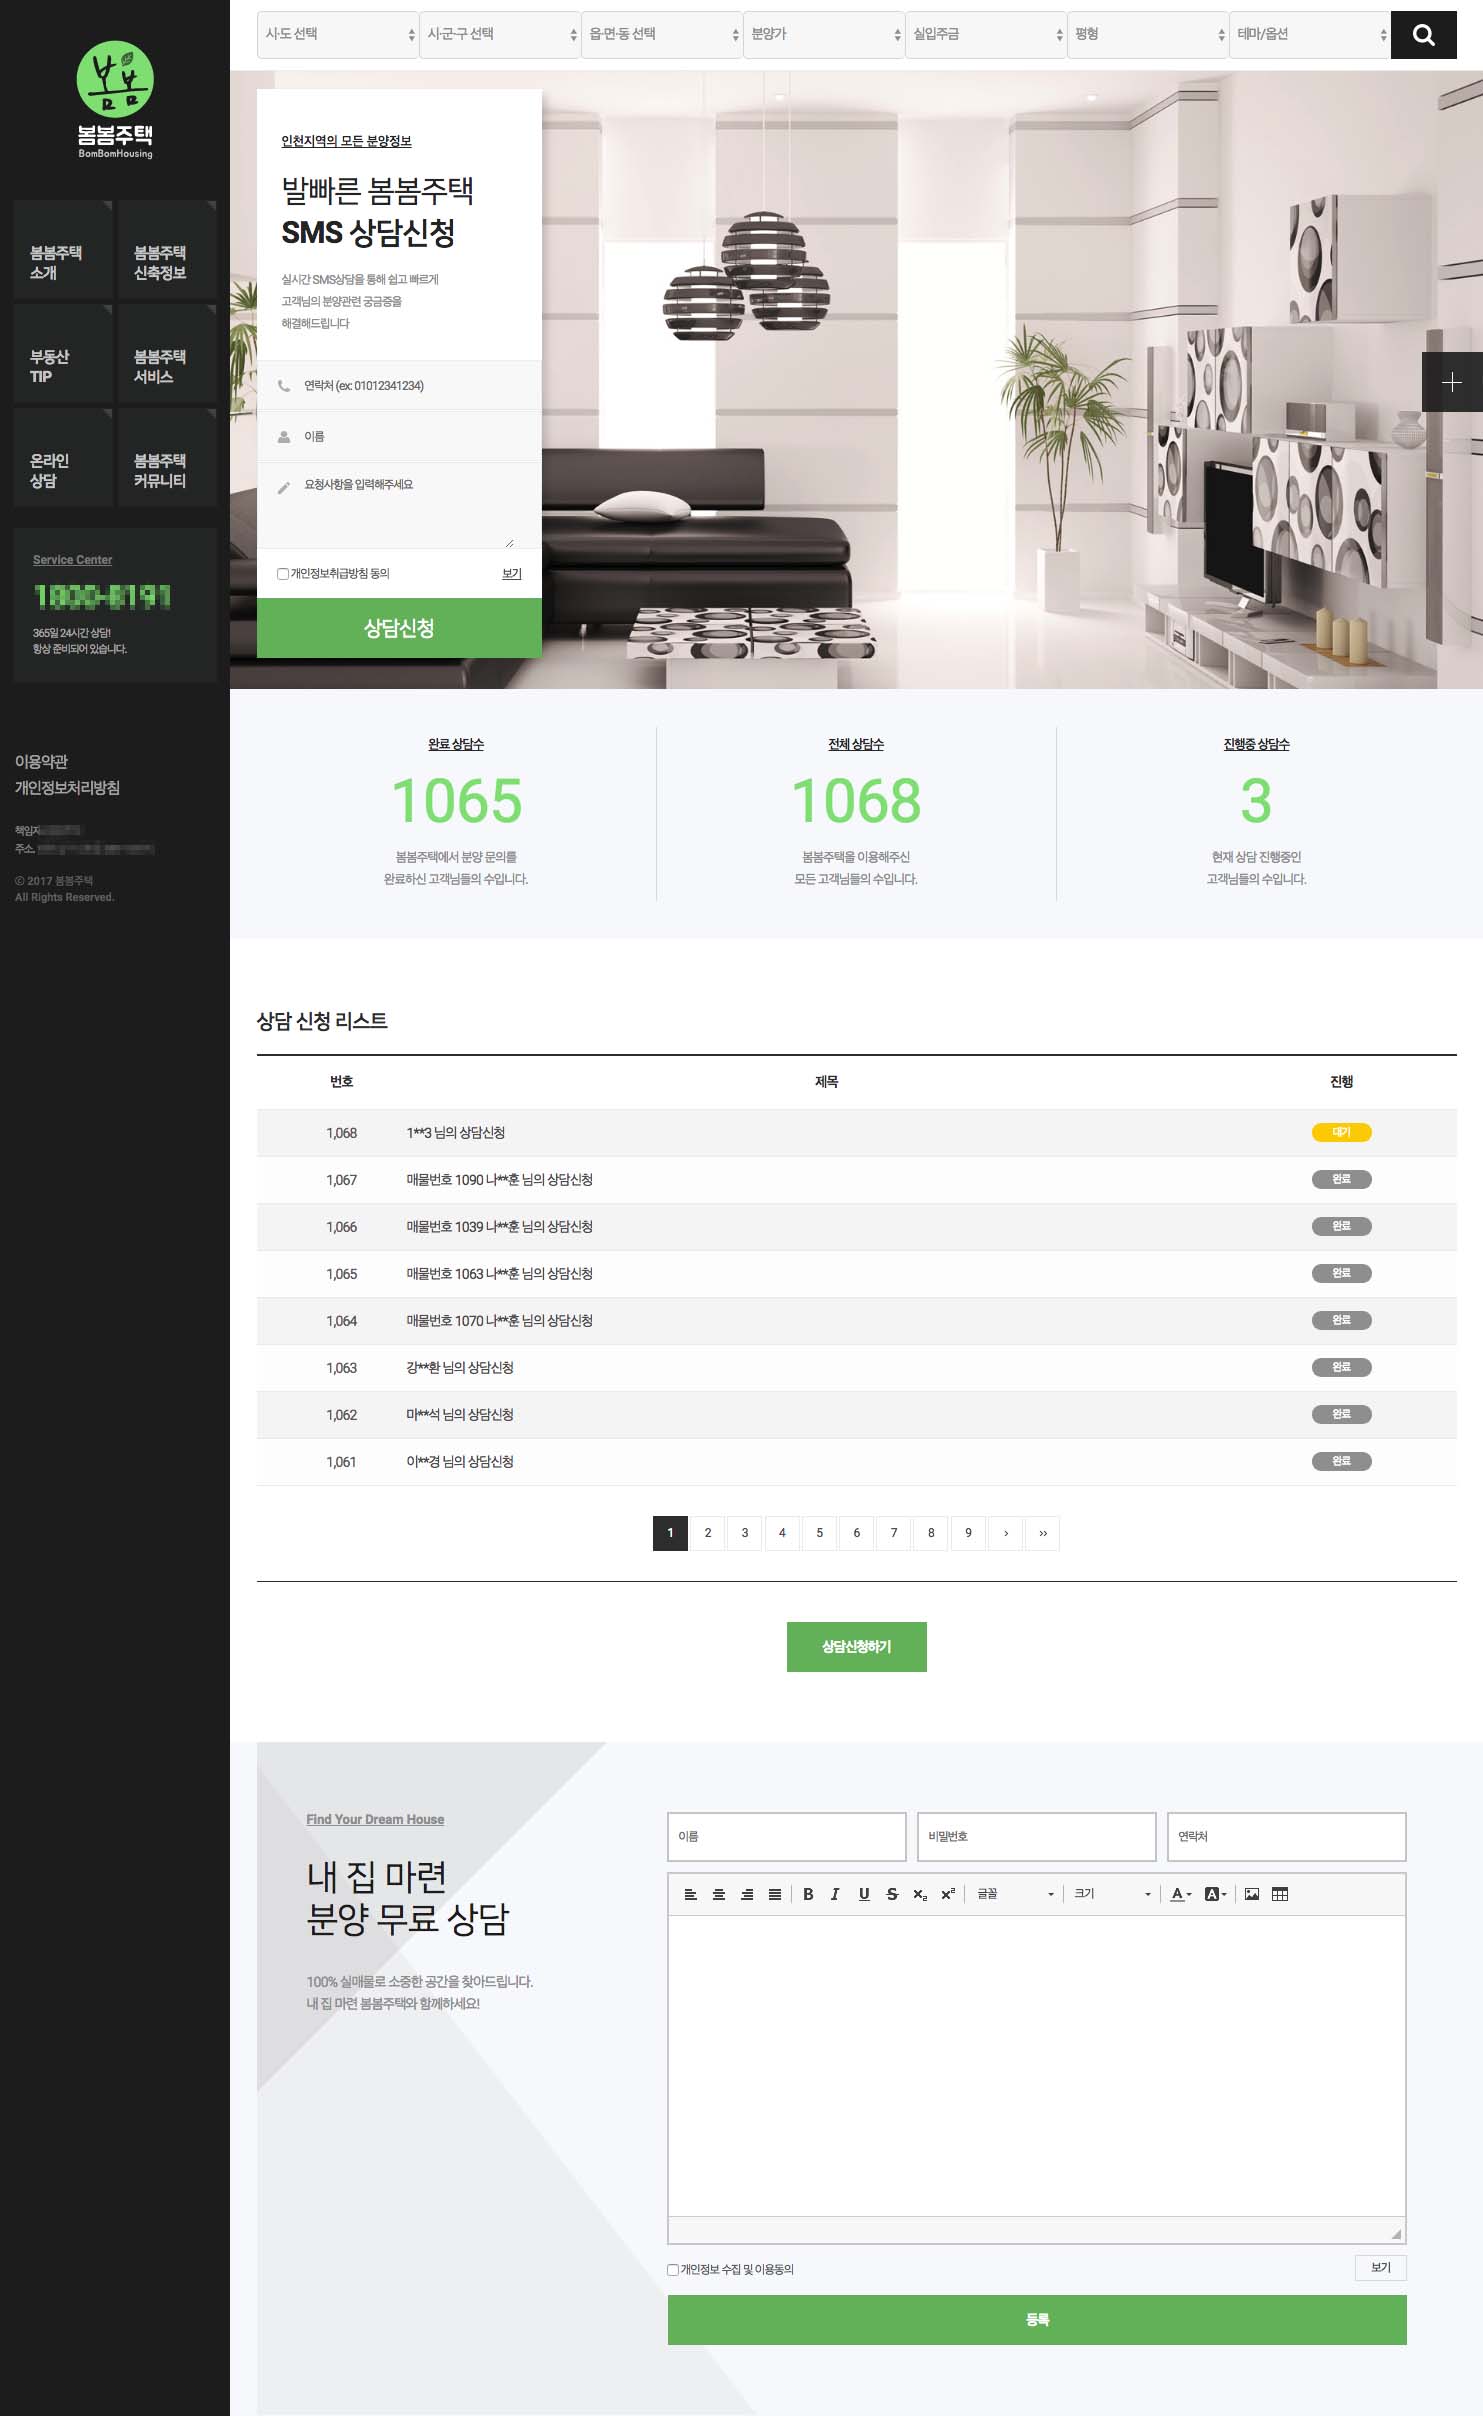Screen dimensions: 1483x2416
Task: Go to pagination page 2
Action: tap(708, 1534)
